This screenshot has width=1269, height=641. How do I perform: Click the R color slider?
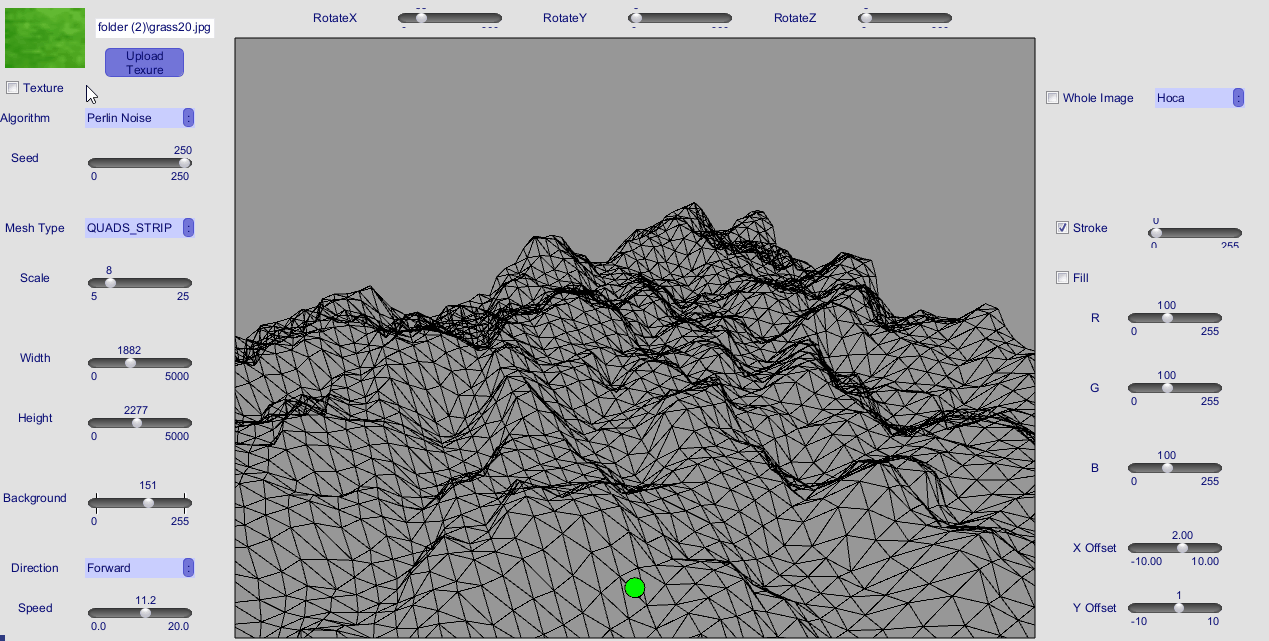click(1175, 318)
